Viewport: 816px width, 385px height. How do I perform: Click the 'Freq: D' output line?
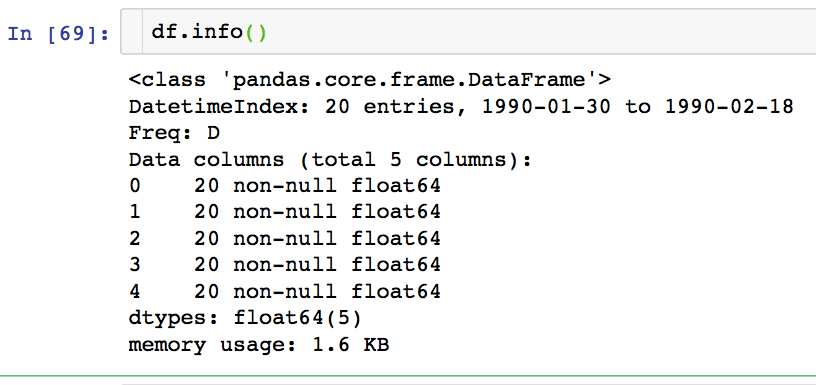pyautogui.click(x=174, y=133)
